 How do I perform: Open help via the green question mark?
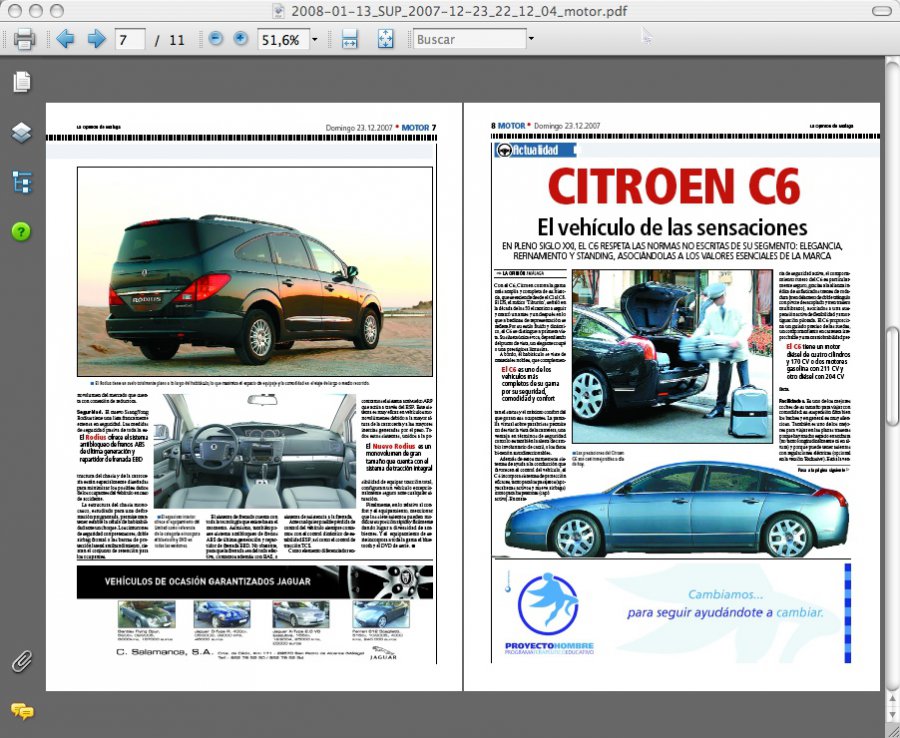click(x=21, y=231)
